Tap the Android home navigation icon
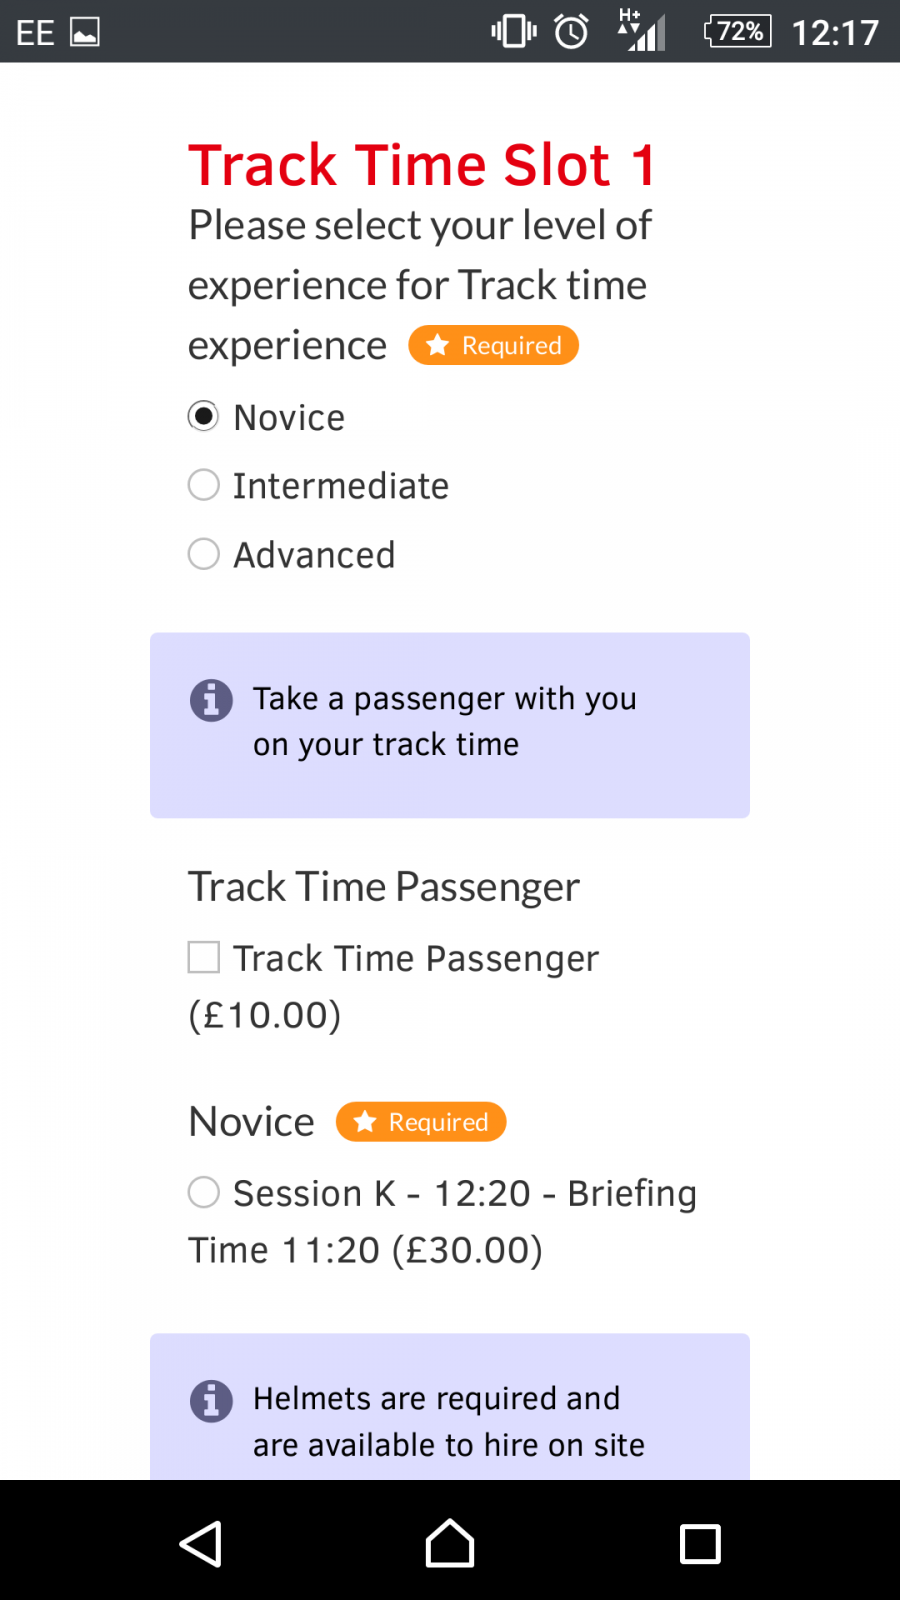The image size is (900, 1600). (x=450, y=1543)
